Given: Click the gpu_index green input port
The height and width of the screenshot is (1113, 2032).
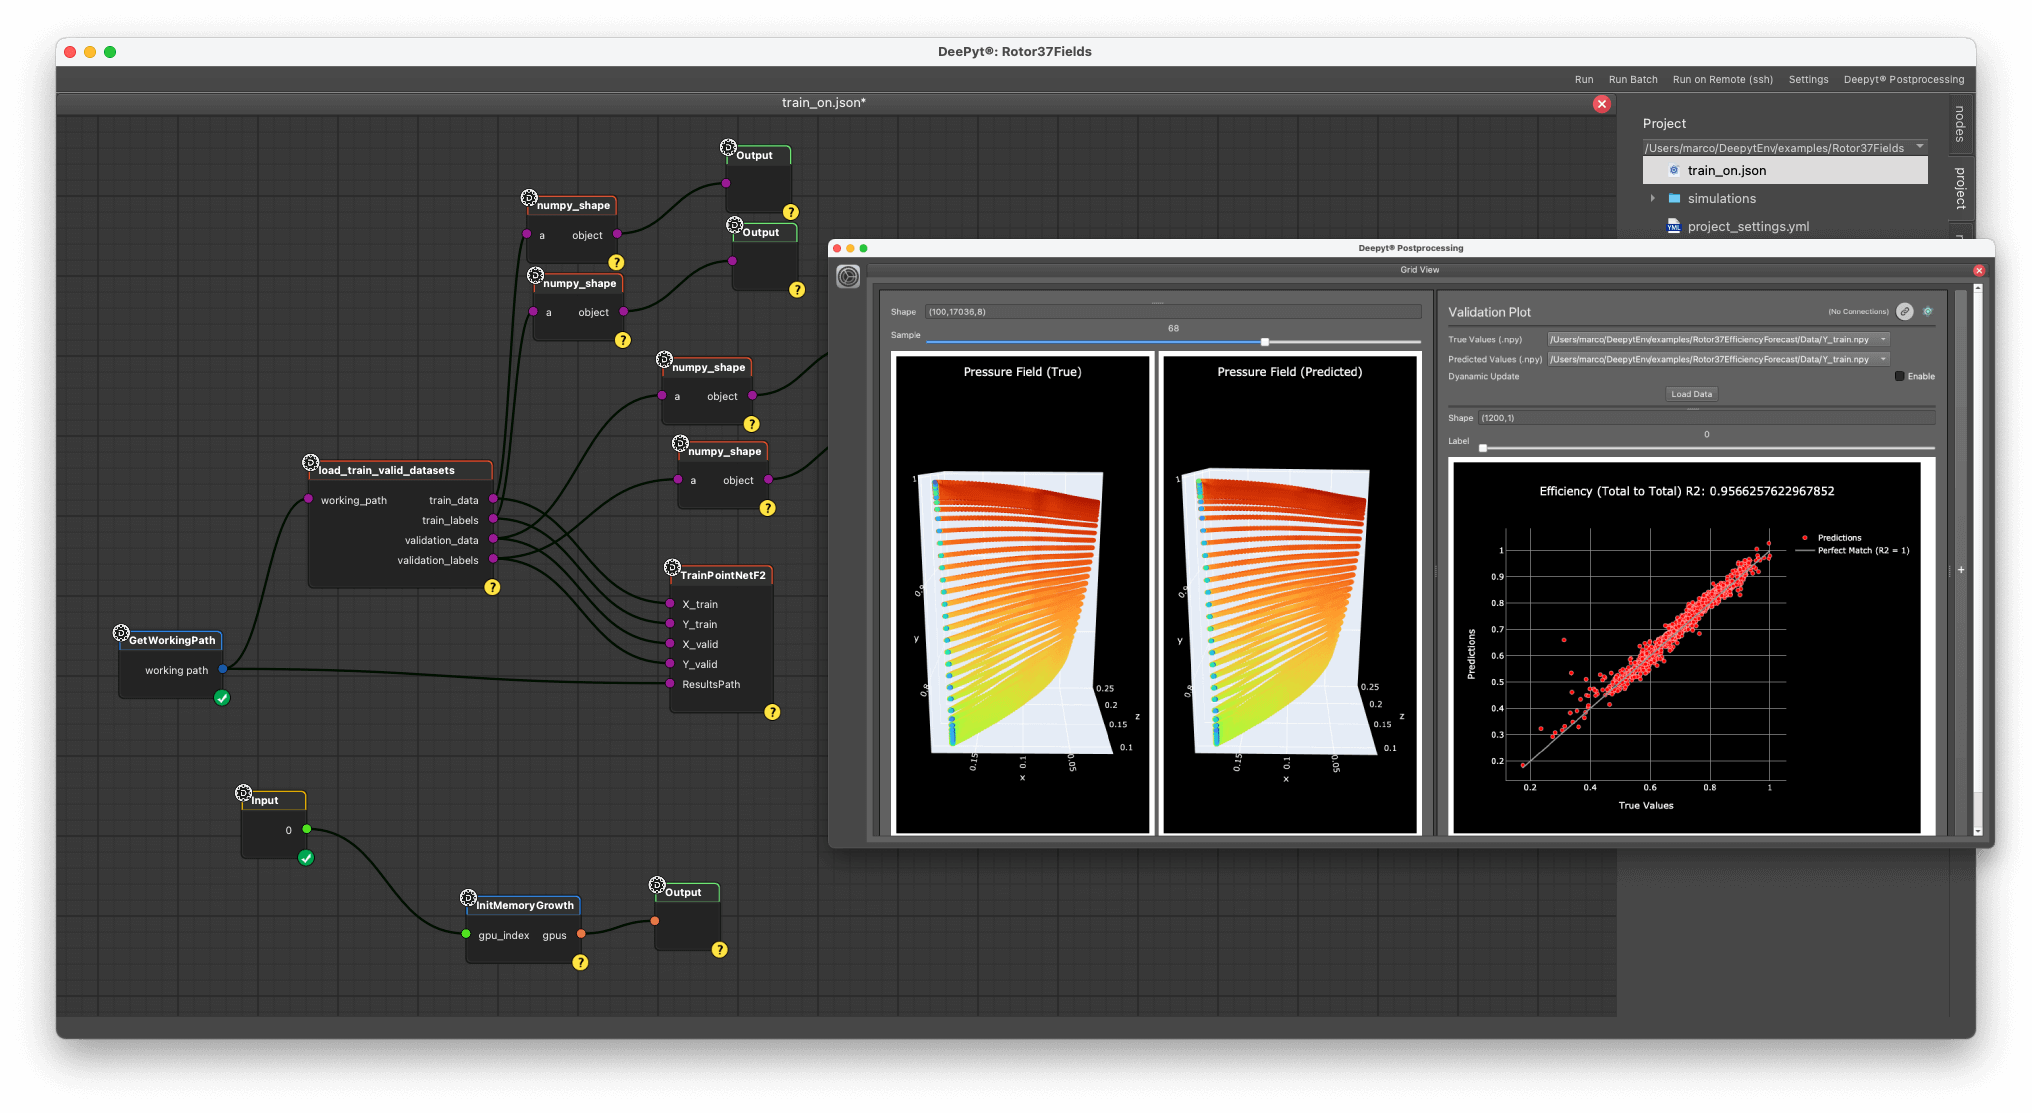Looking at the screenshot, I should 466,934.
